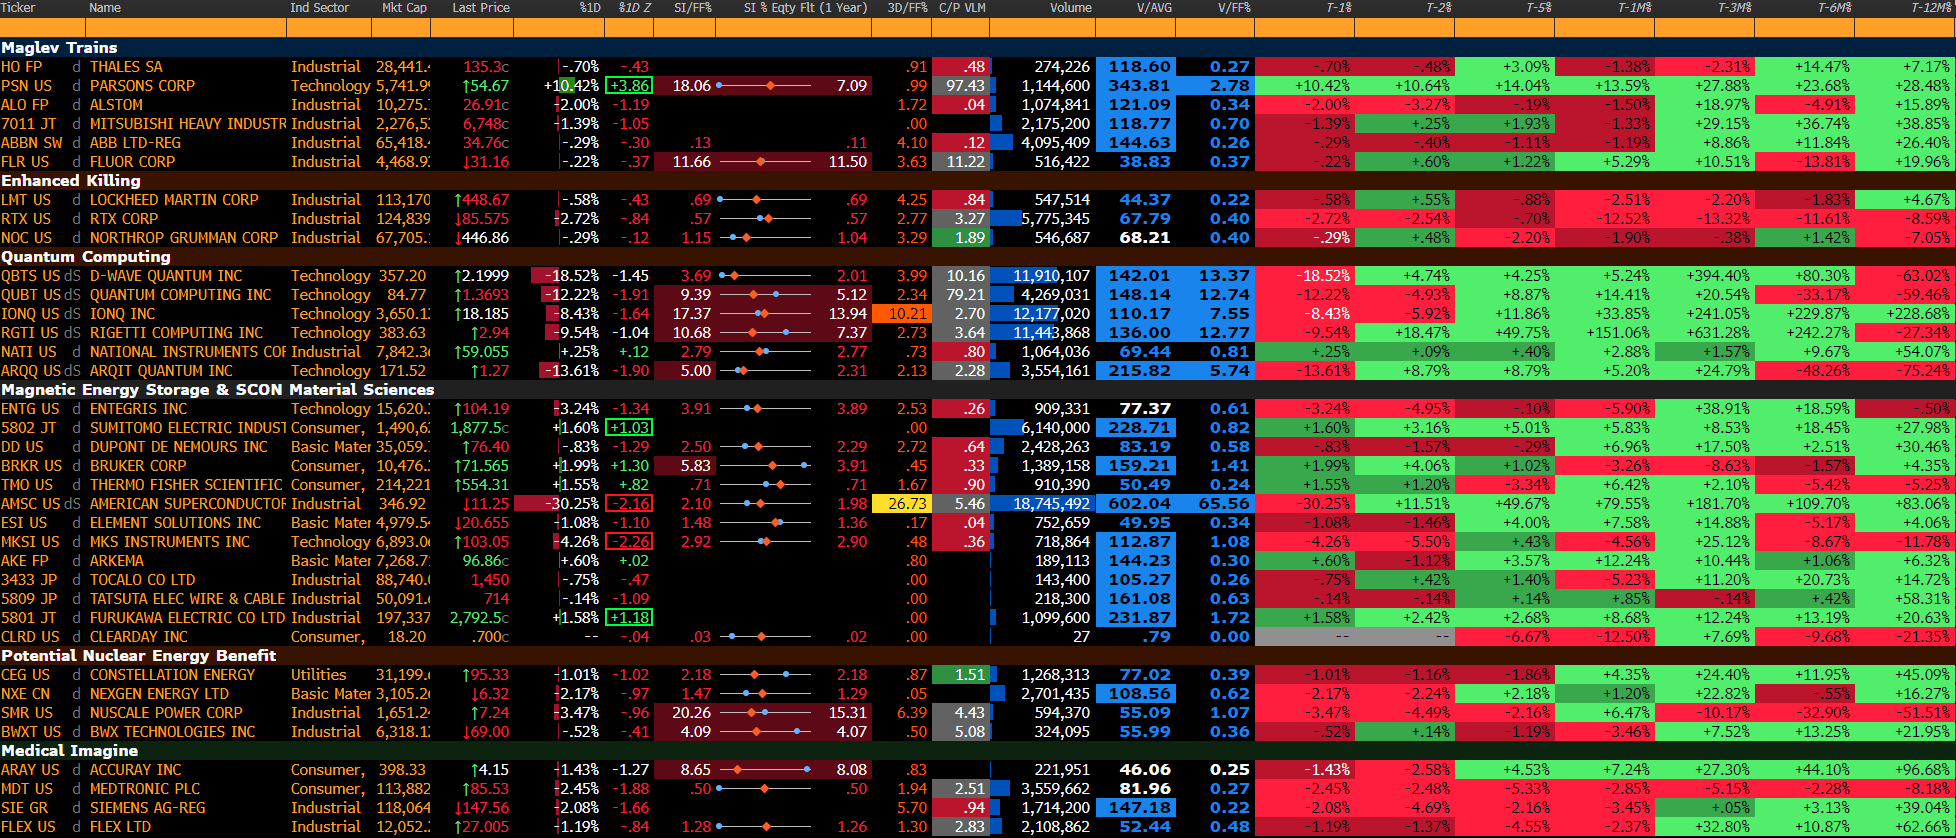Select ACCURAY INC name

click(135, 770)
